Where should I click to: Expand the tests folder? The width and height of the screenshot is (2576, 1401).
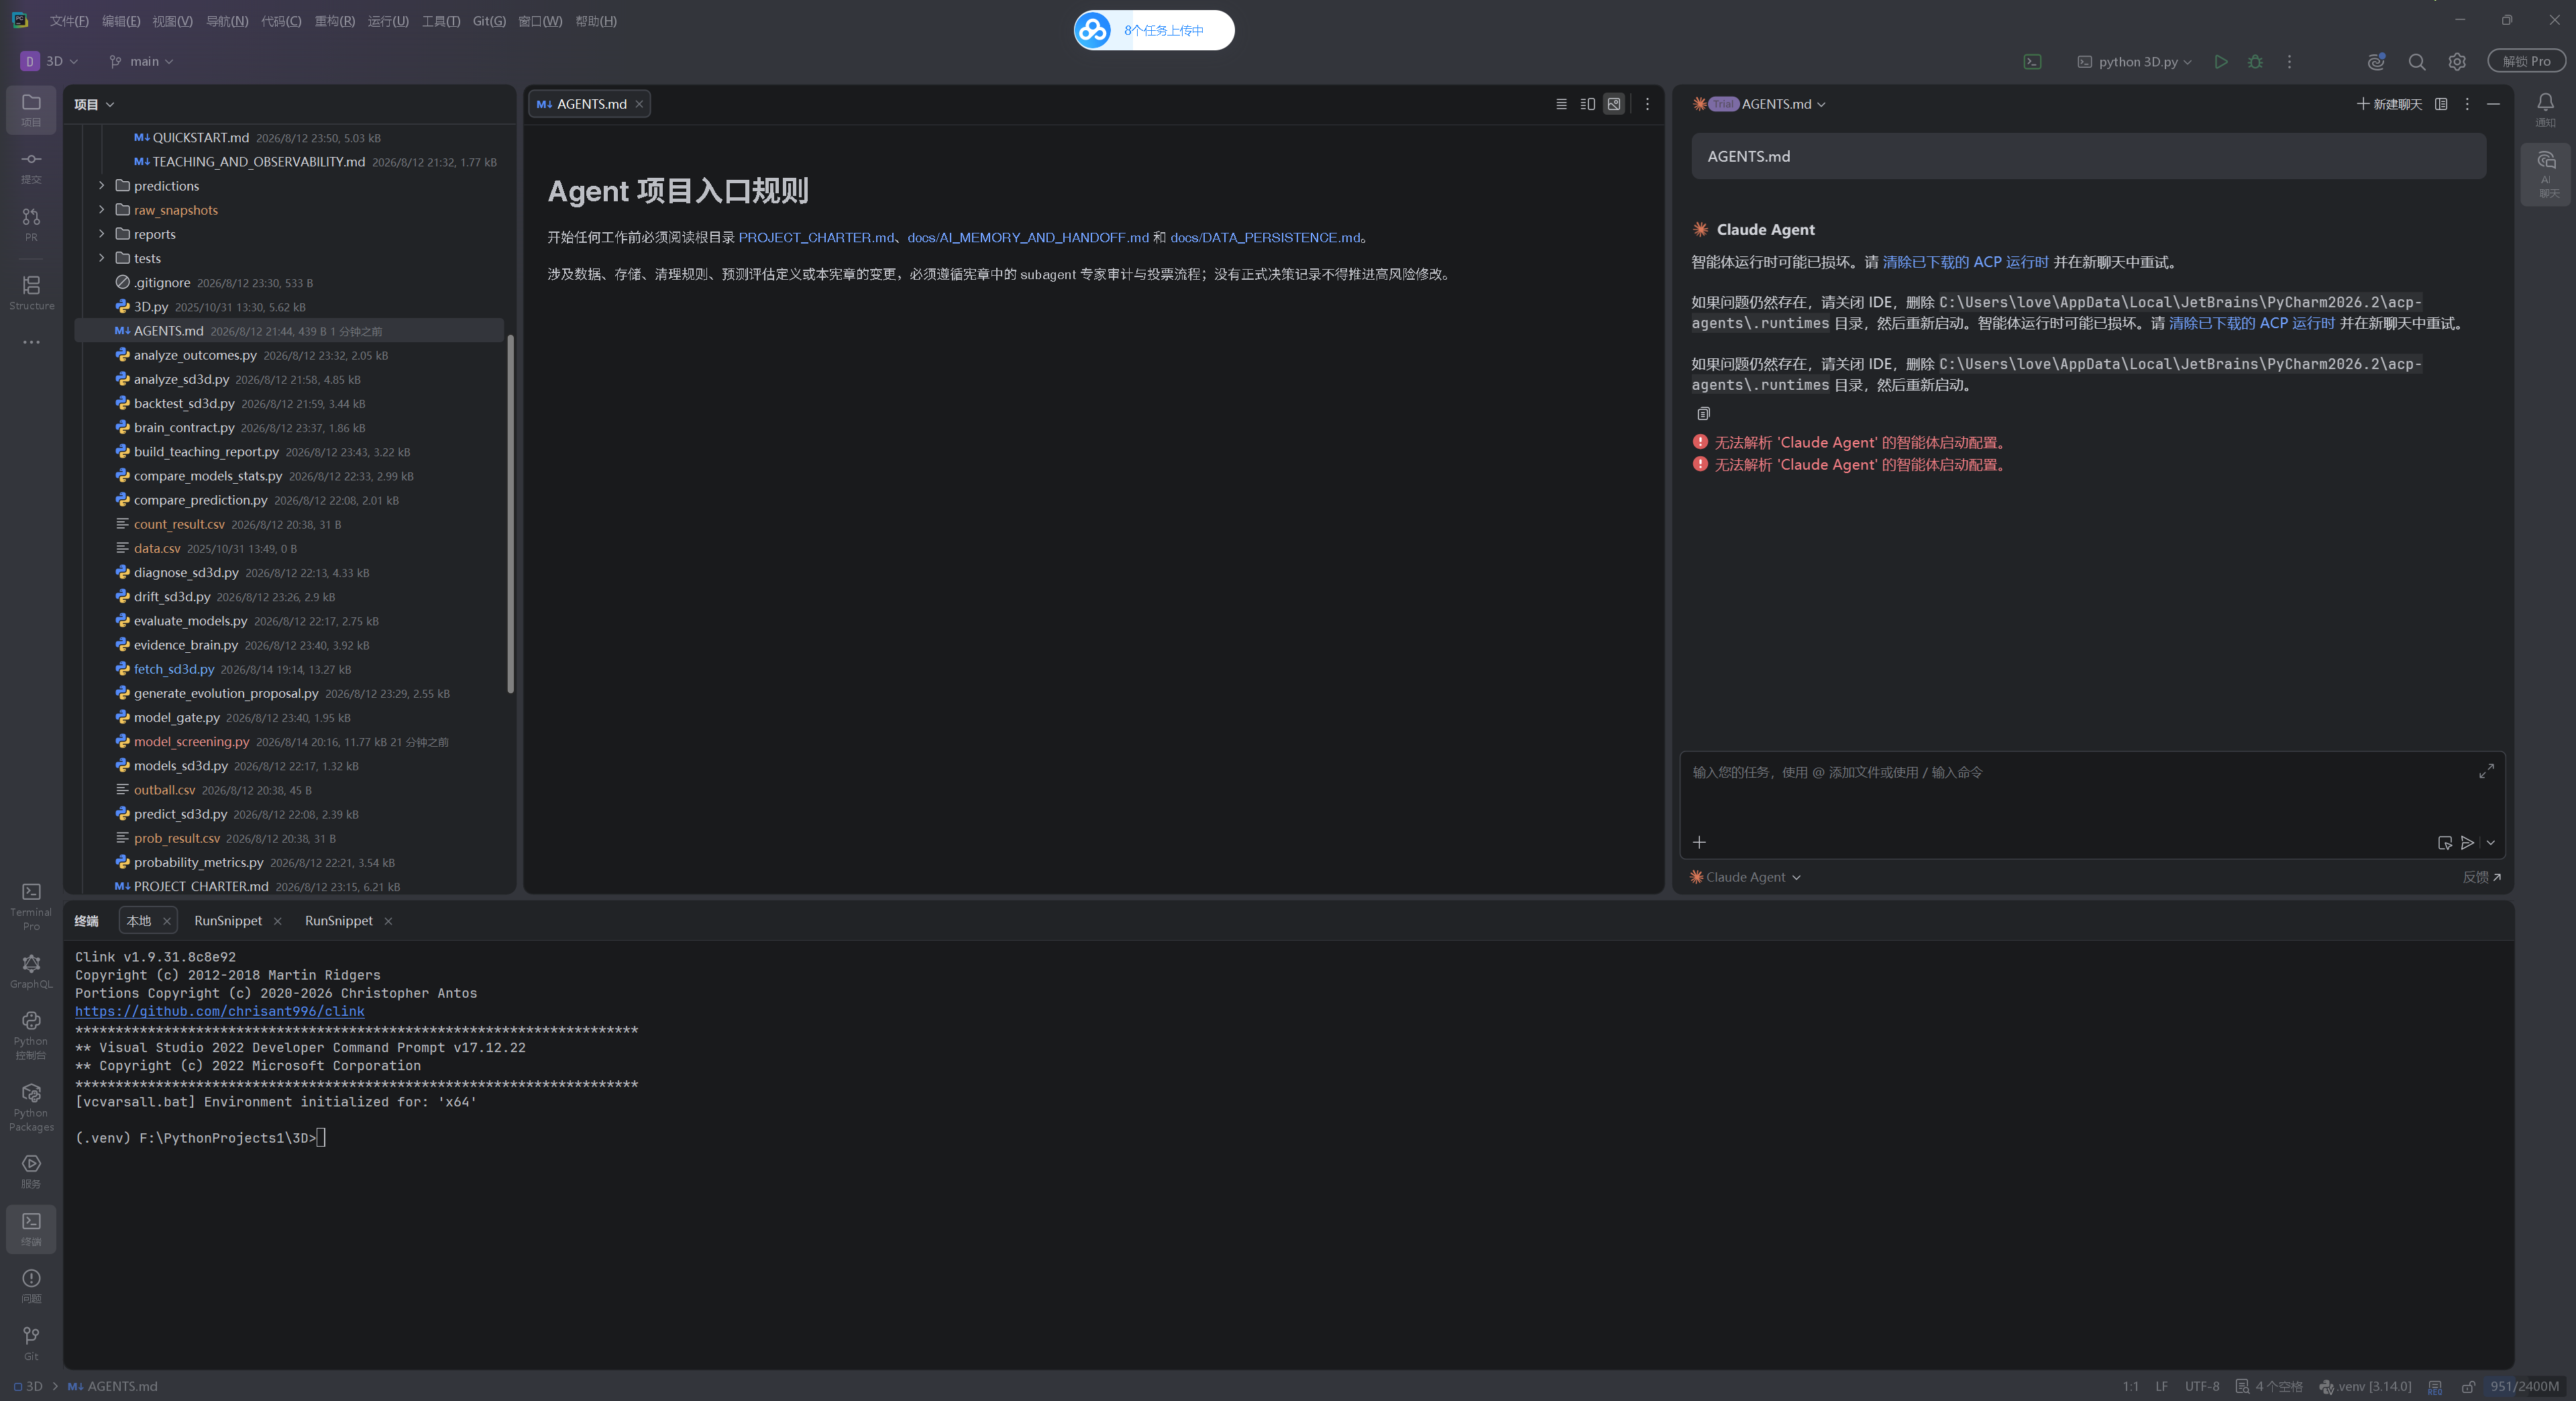(x=101, y=258)
